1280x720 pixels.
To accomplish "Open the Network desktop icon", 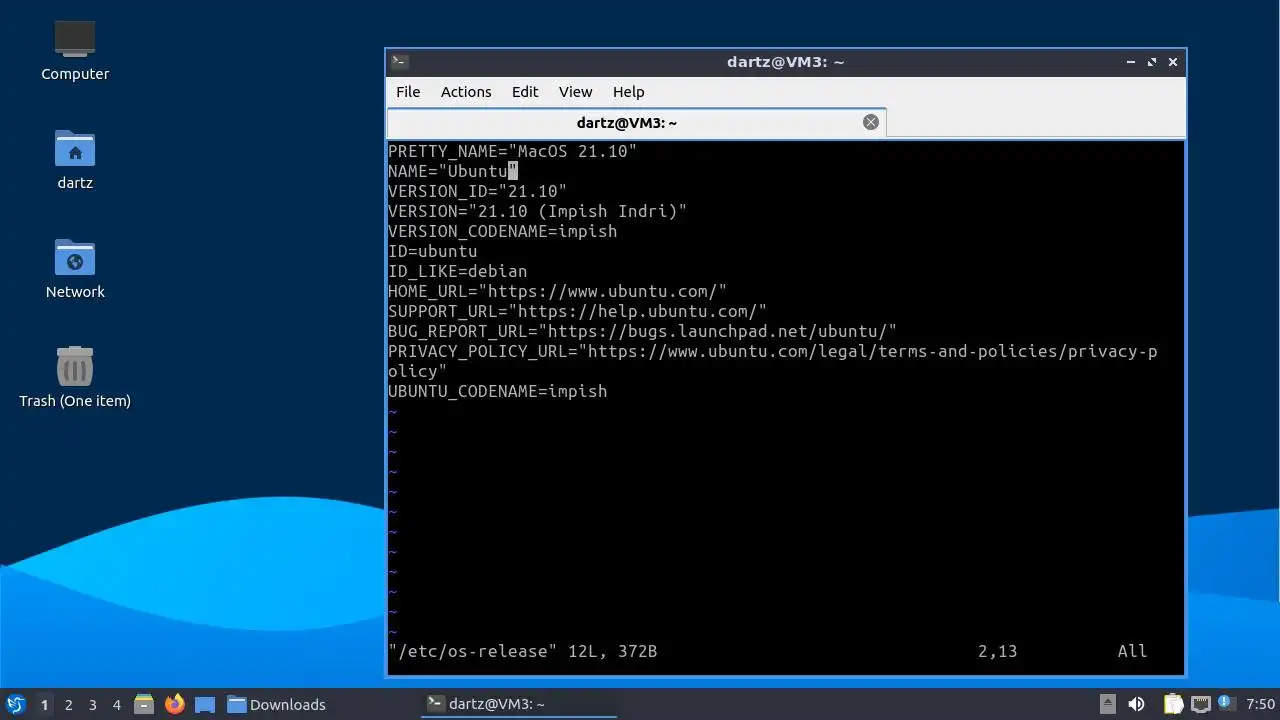I will pyautogui.click(x=75, y=268).
